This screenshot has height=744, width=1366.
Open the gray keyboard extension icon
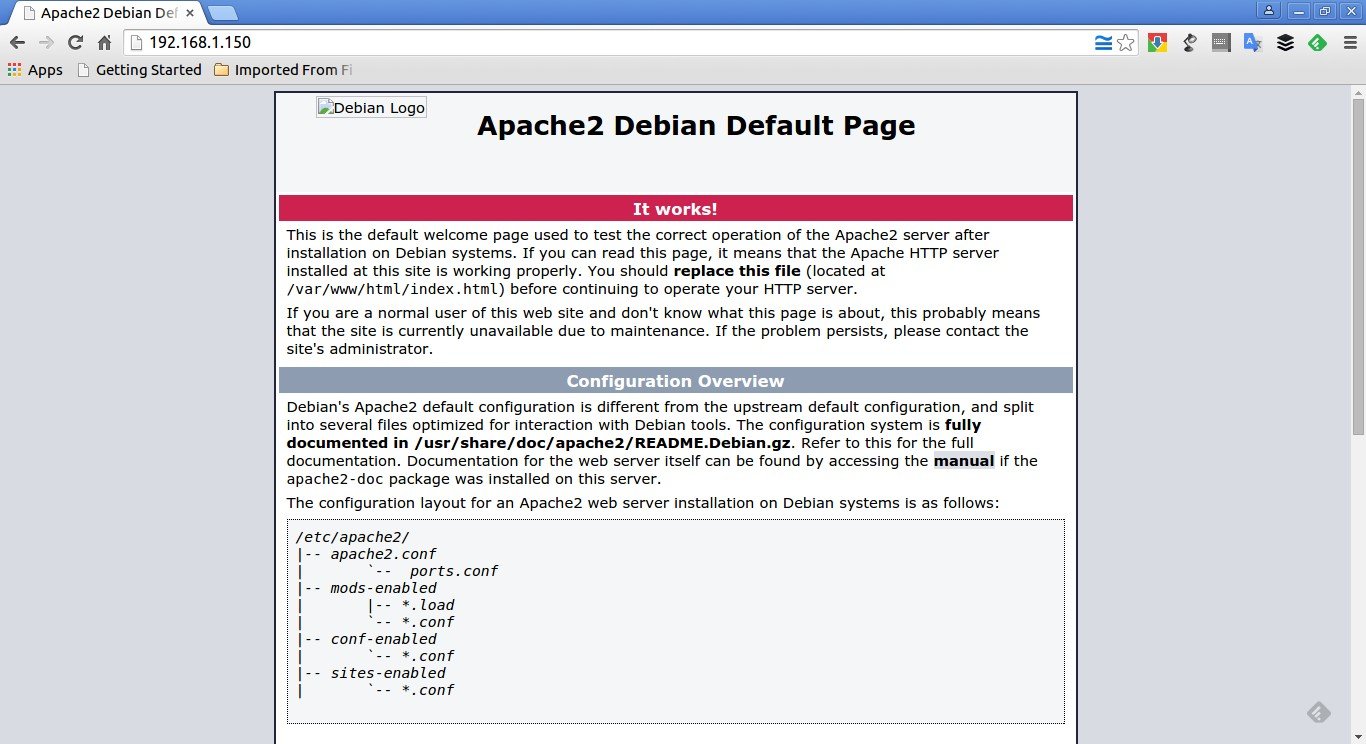tap(1221, 42)
